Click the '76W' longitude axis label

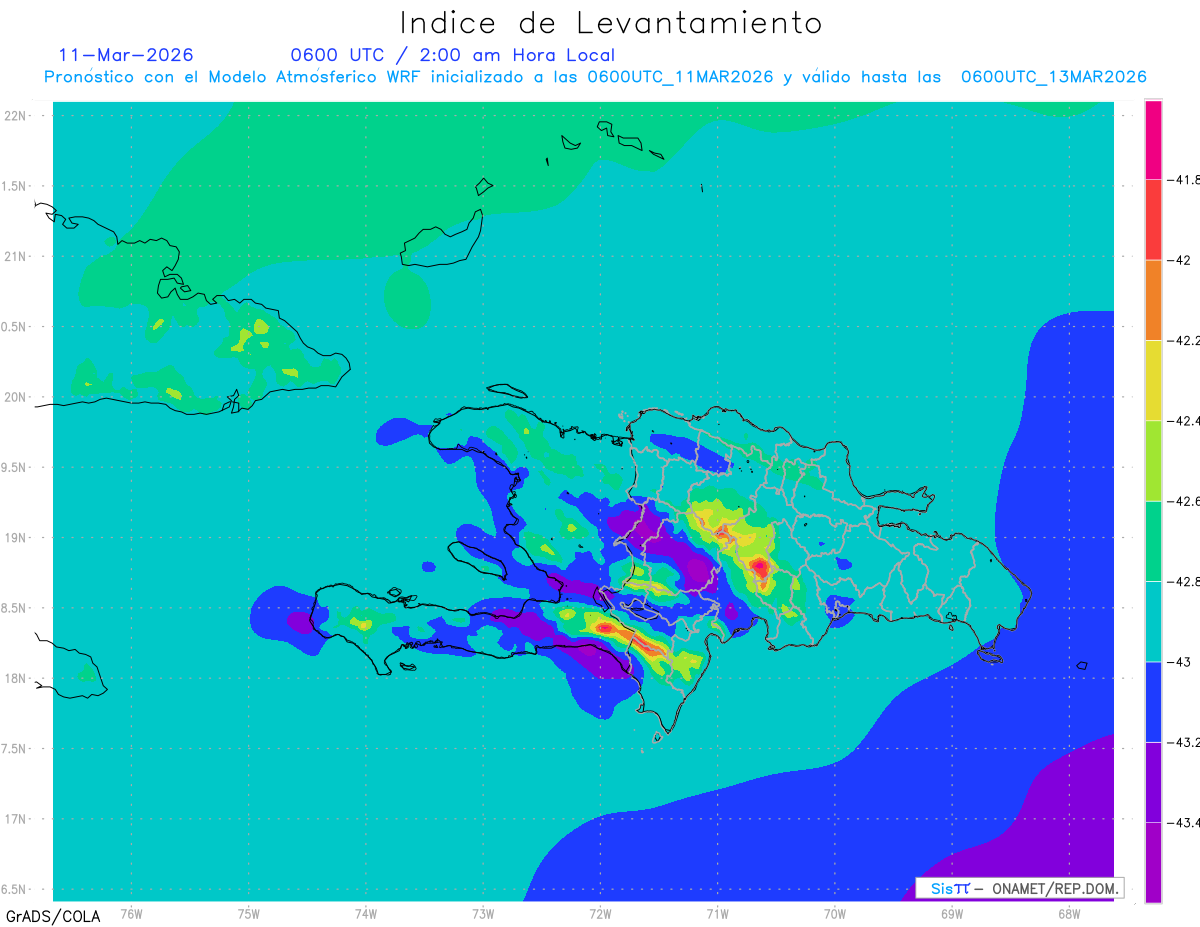click(131, 912)
